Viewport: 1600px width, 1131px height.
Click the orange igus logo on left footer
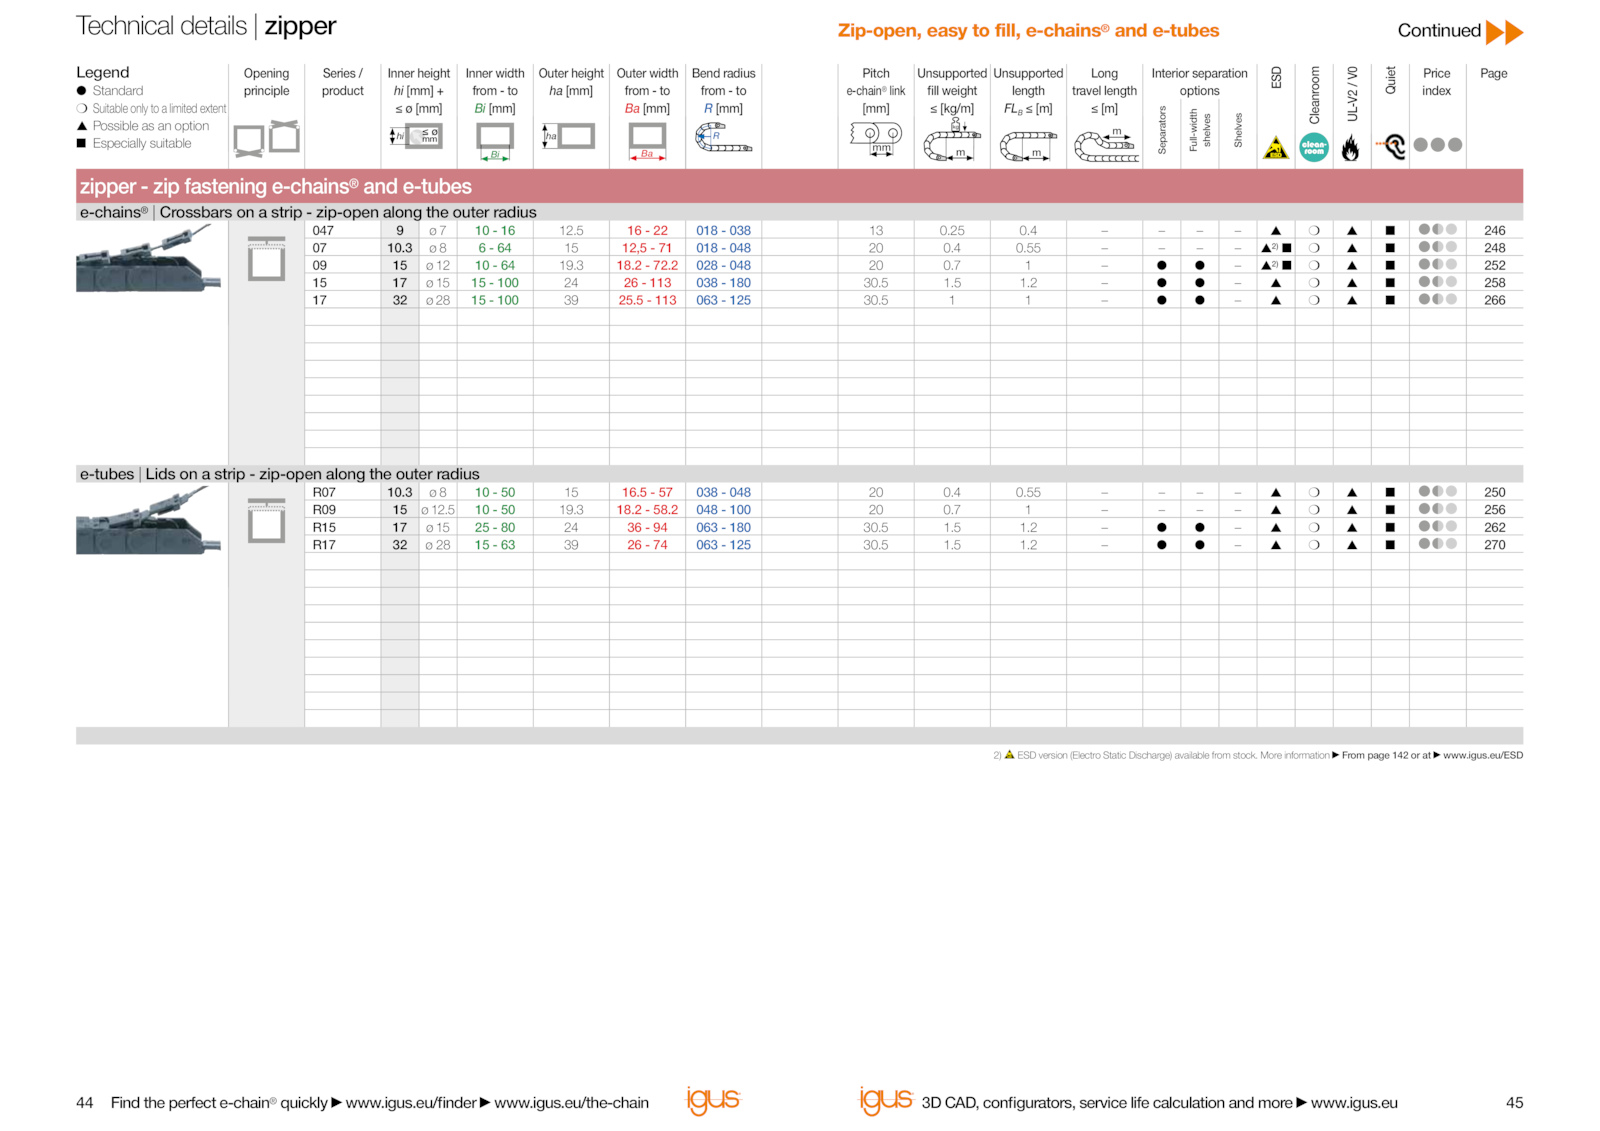[713, 1101]
